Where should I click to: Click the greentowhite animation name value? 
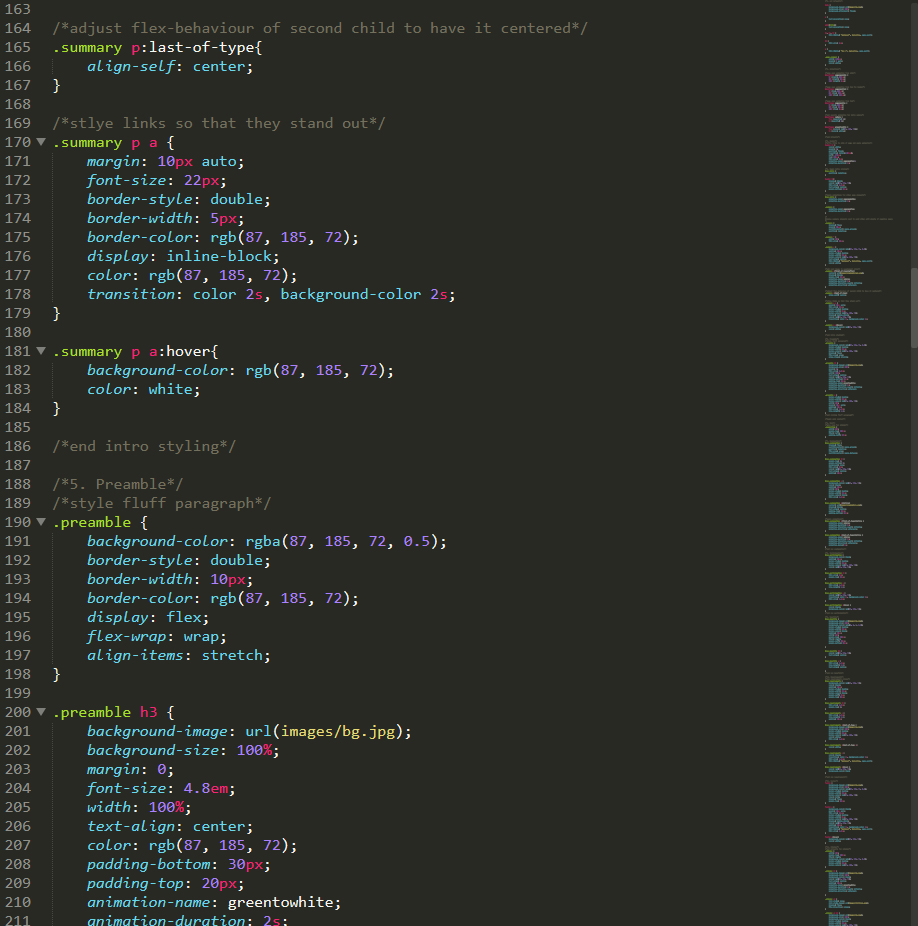(x=284, y=903)
